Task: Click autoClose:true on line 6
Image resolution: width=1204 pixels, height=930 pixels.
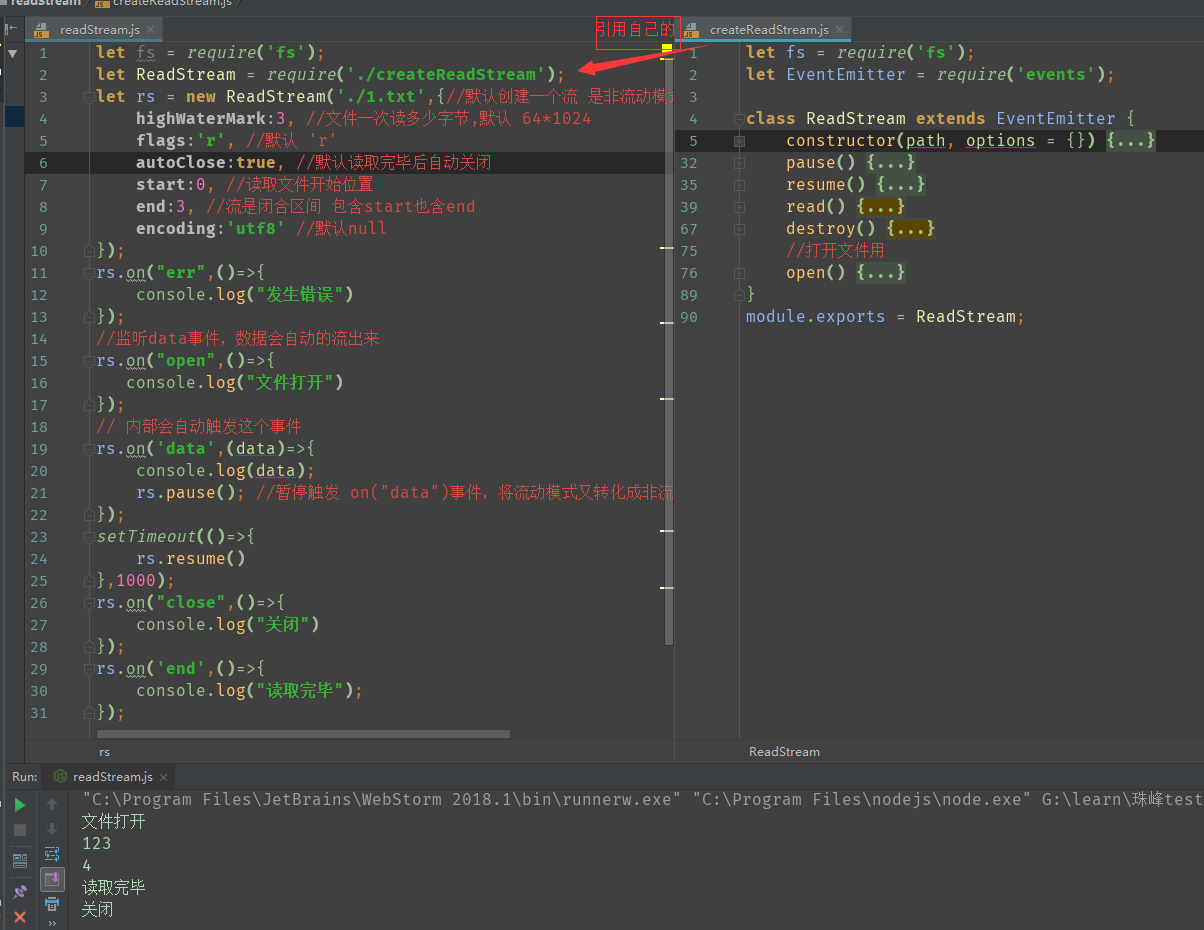Action: click(x=206, y=163)
